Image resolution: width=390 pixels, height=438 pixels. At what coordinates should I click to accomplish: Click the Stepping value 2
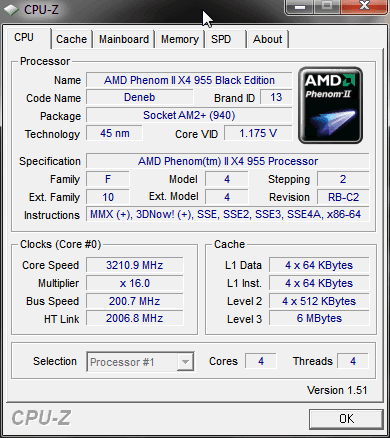point(343,179)
